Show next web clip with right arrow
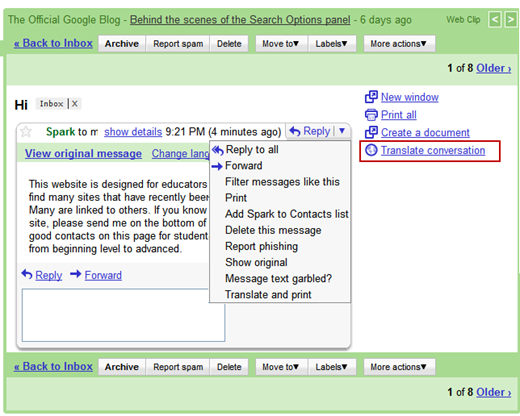 tap(511, 20)
